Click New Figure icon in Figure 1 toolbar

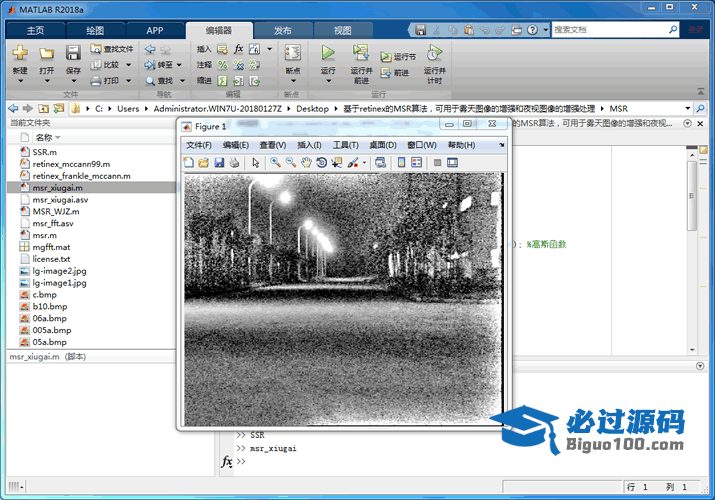(x=188, y=162)
